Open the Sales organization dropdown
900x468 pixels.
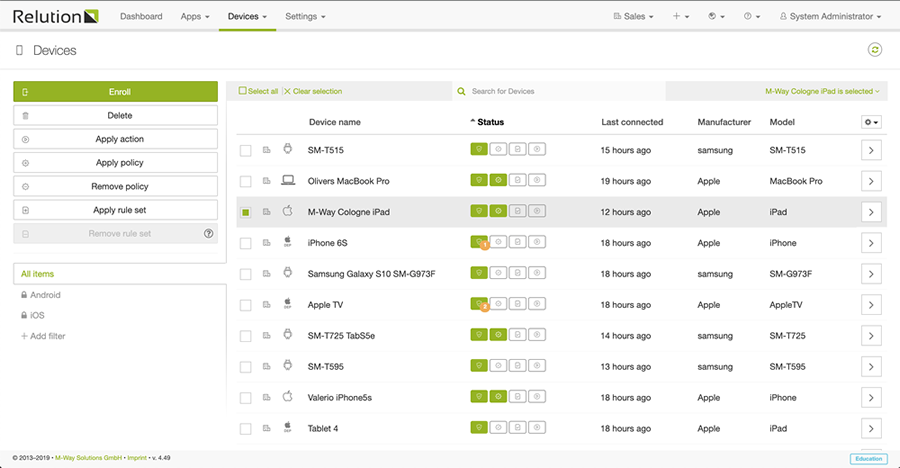pyautogui.click(x=634, y=17)
